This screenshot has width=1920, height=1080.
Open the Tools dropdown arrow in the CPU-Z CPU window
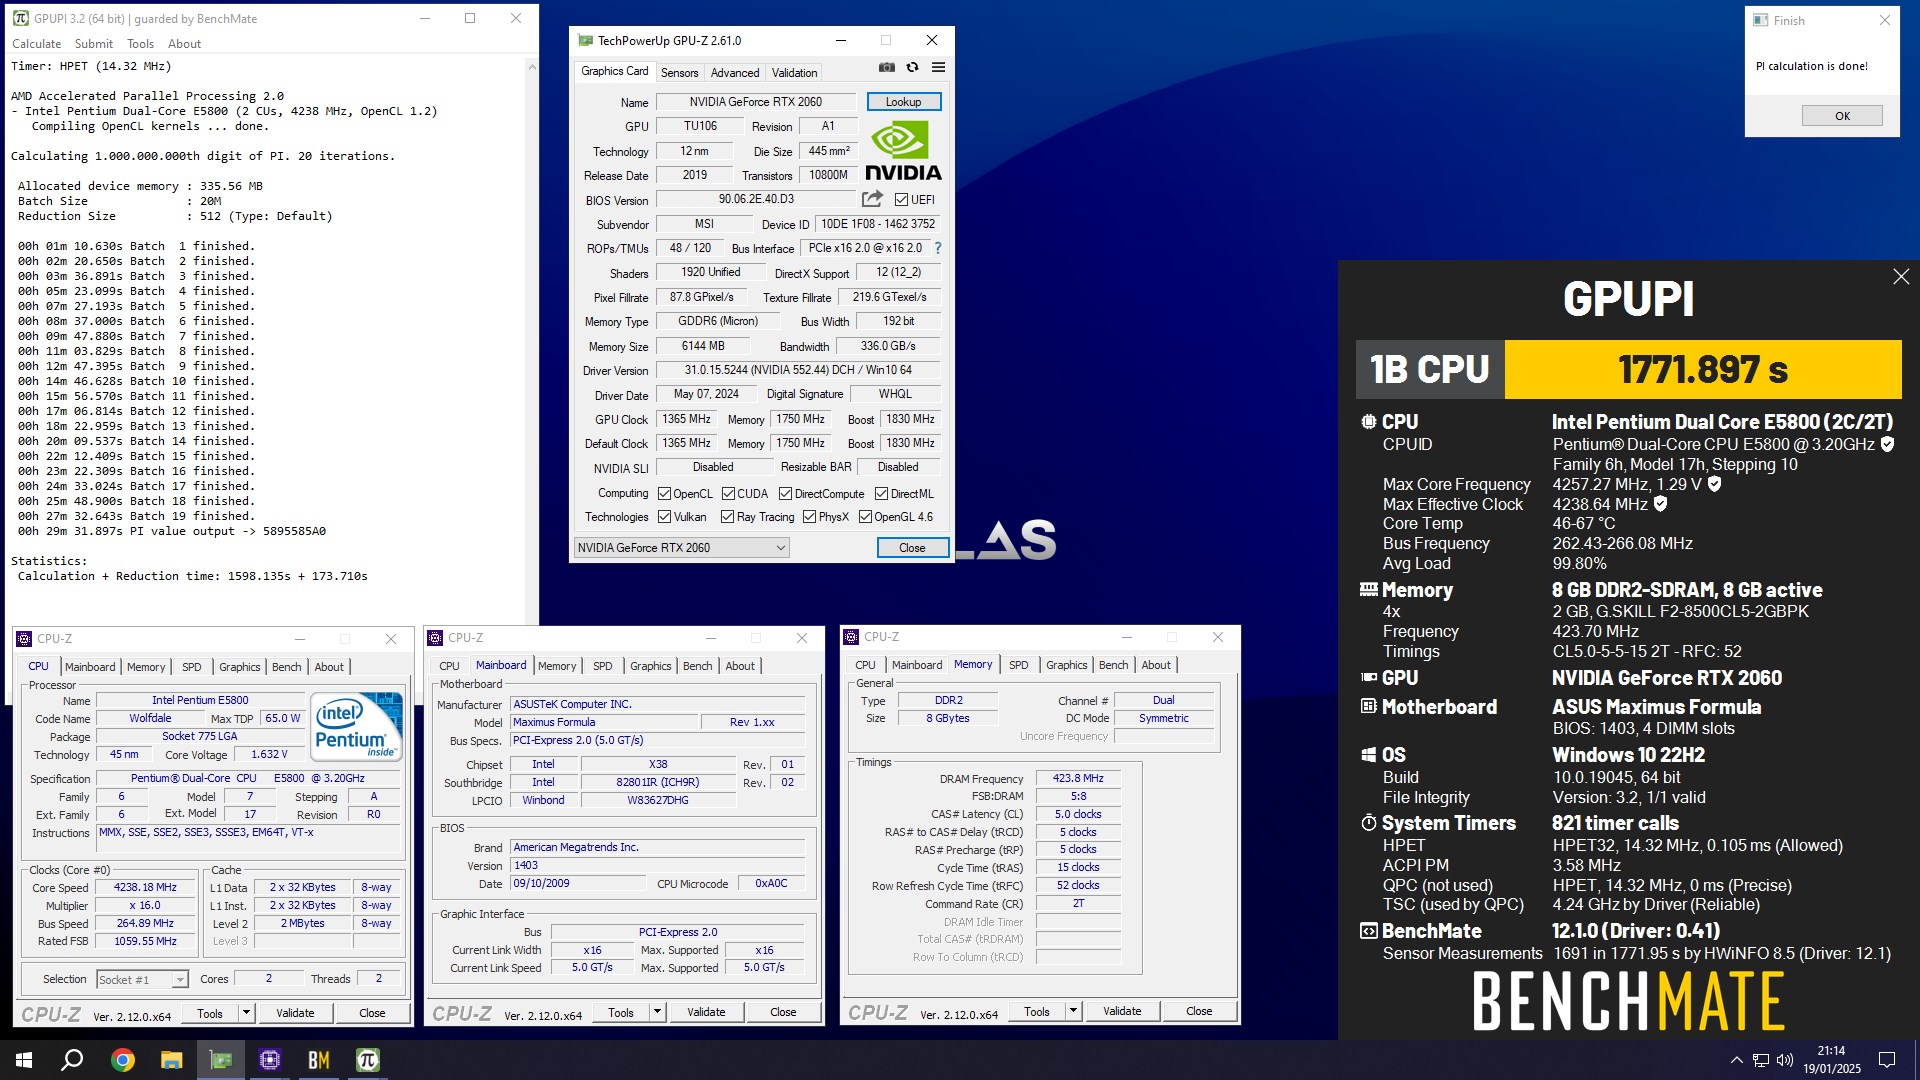coord(246,1012)
